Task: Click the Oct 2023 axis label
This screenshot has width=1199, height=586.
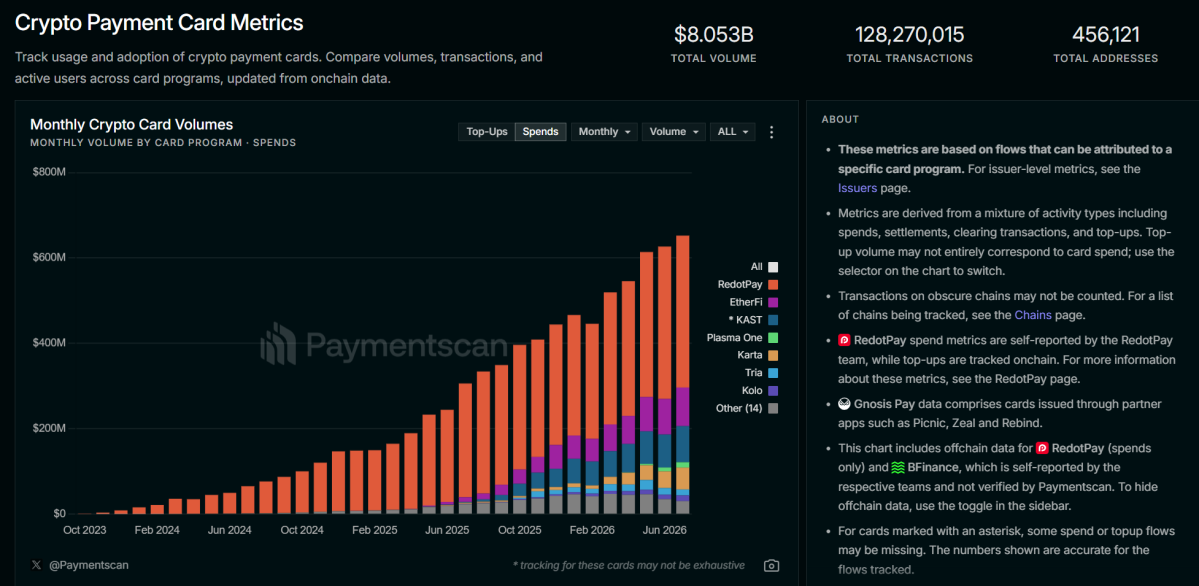Action: [84, 529]
